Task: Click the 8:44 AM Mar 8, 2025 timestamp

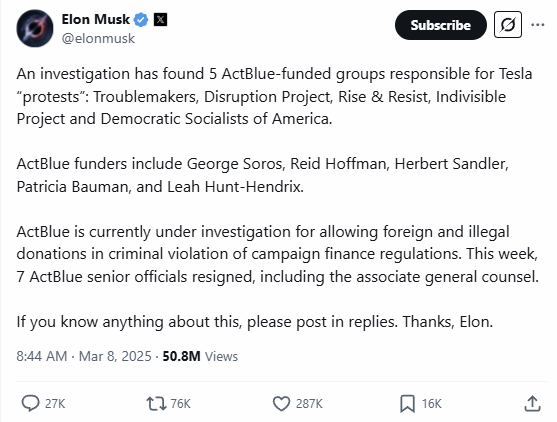Action: 84,356
